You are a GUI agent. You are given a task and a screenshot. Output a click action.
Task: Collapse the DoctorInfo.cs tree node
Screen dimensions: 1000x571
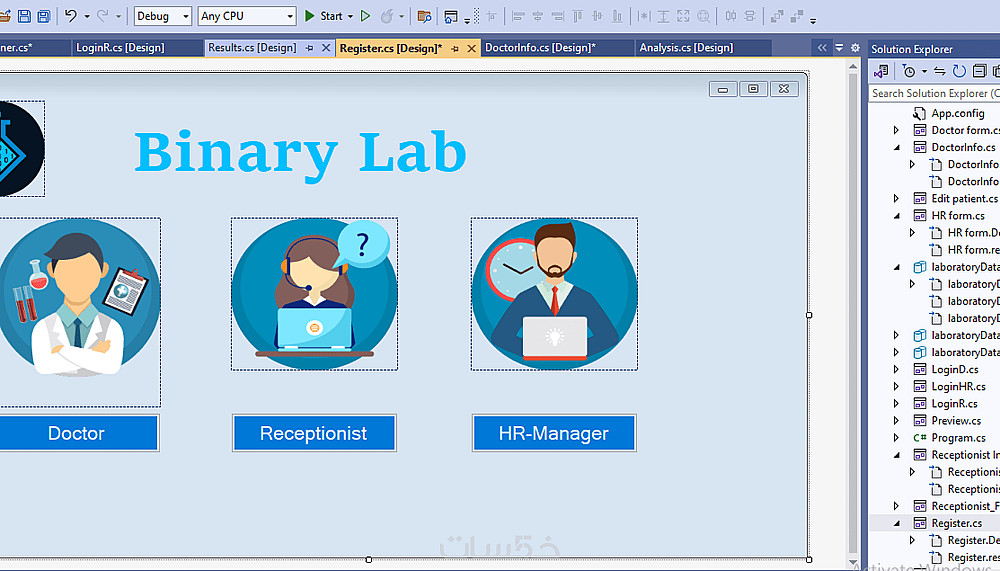click(x=897, y=147)
